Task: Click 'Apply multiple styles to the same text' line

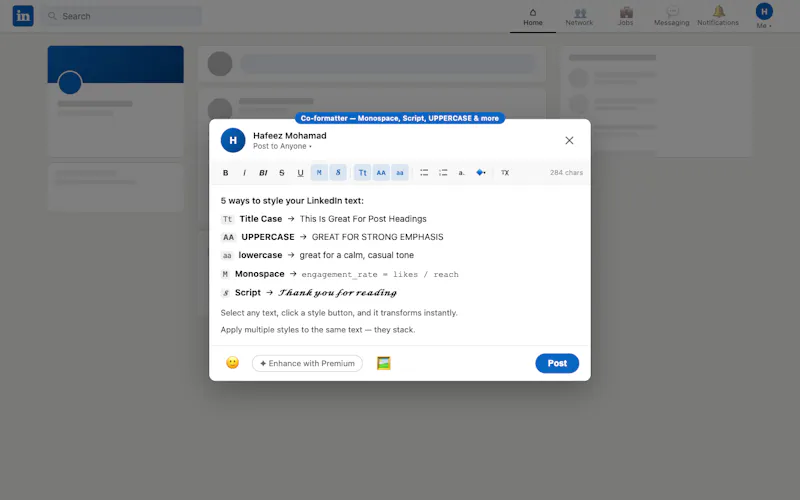Action: click(318, 330)
